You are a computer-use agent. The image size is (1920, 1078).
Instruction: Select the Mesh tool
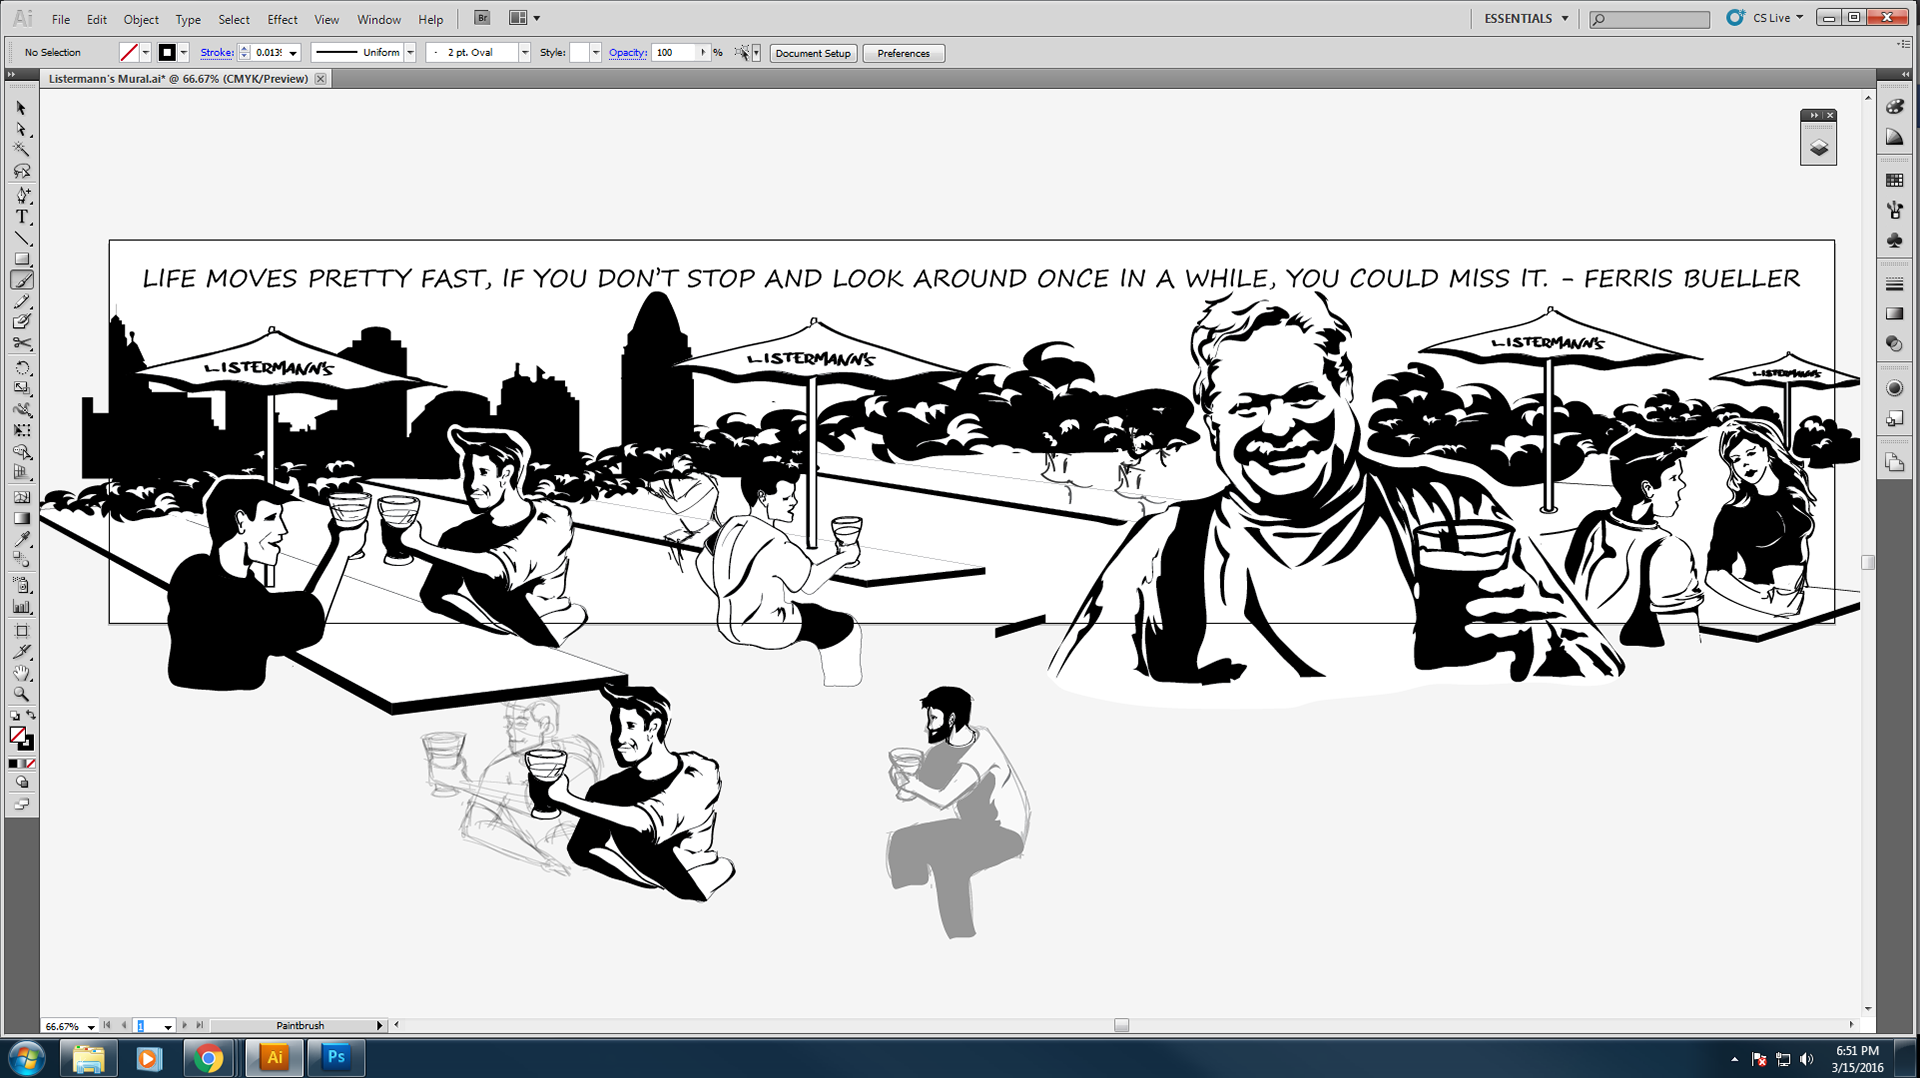coord(21,497)
